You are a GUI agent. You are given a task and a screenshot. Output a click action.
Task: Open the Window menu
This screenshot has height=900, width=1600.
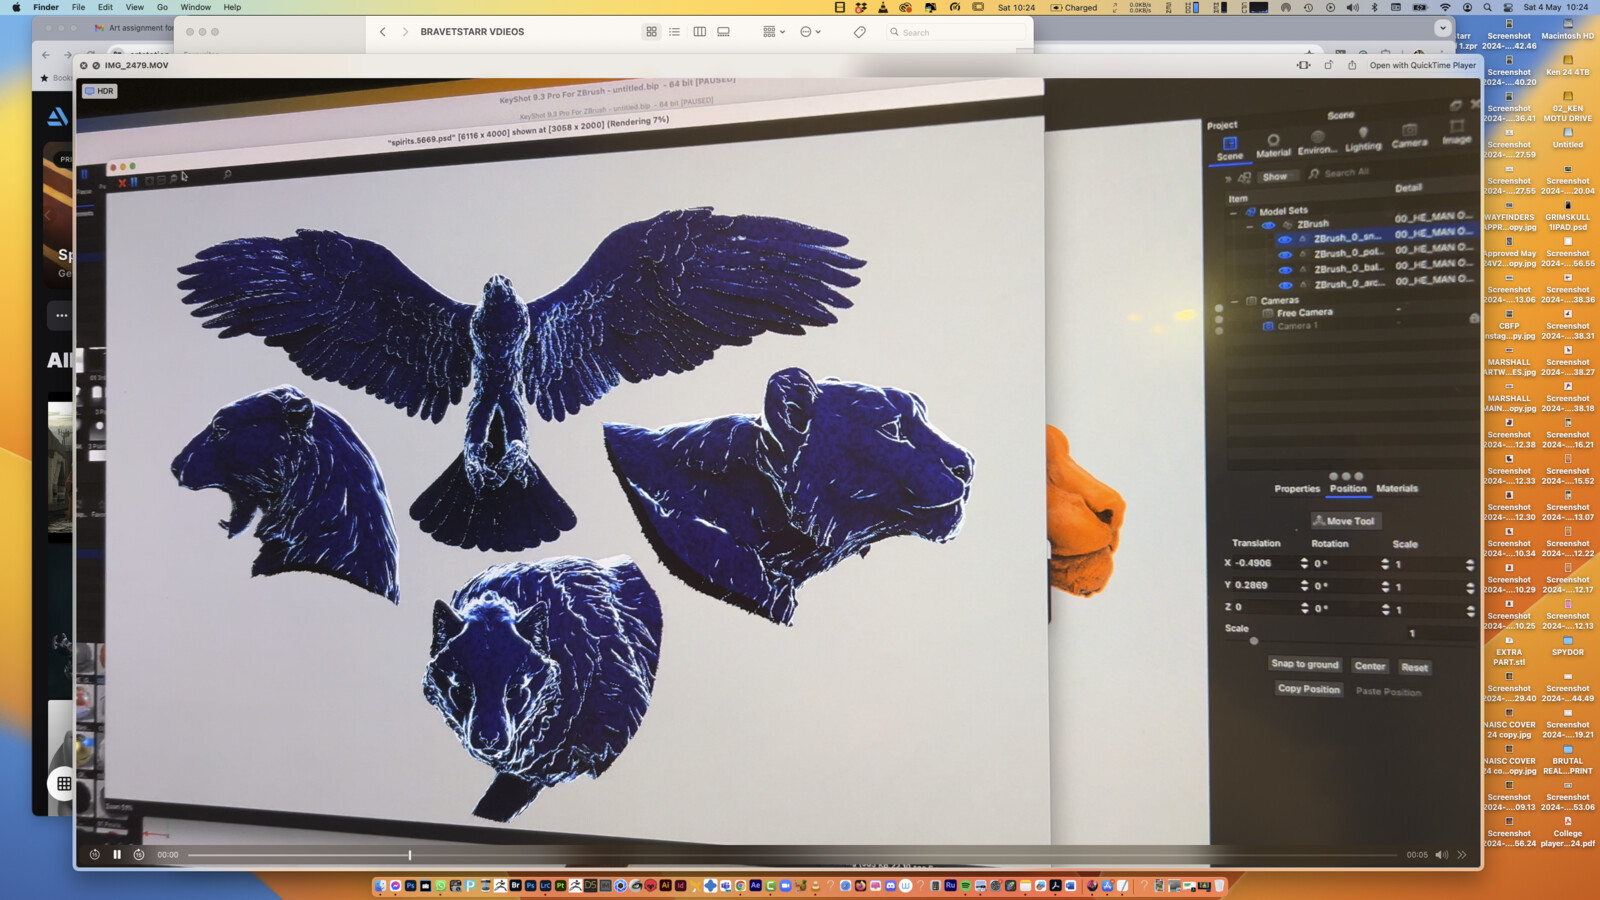pyautogui.click(x=195, y=7)
